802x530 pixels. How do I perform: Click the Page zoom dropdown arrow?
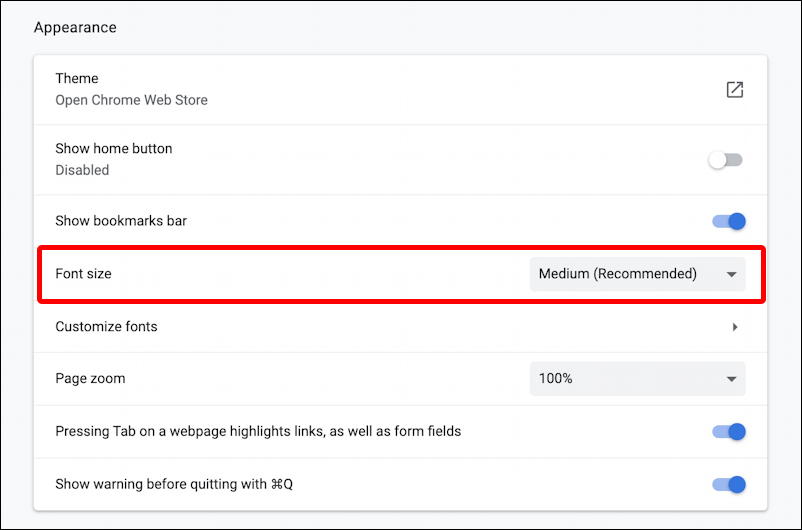731,379
